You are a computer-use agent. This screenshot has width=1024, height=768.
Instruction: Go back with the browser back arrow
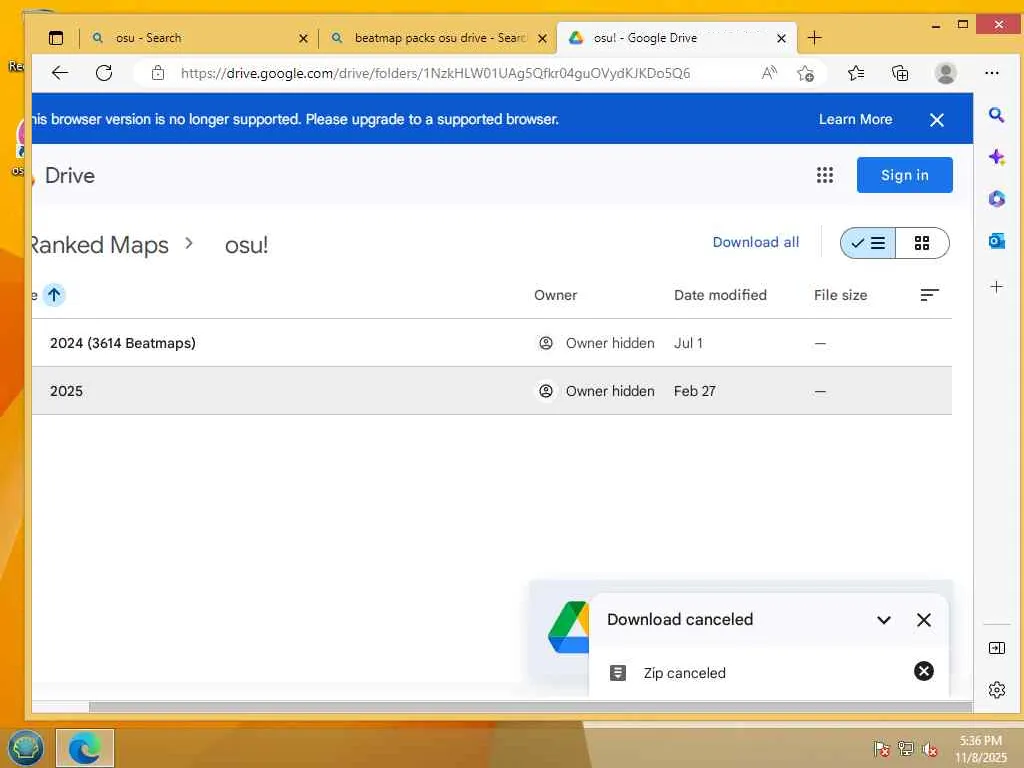point(59,73)
